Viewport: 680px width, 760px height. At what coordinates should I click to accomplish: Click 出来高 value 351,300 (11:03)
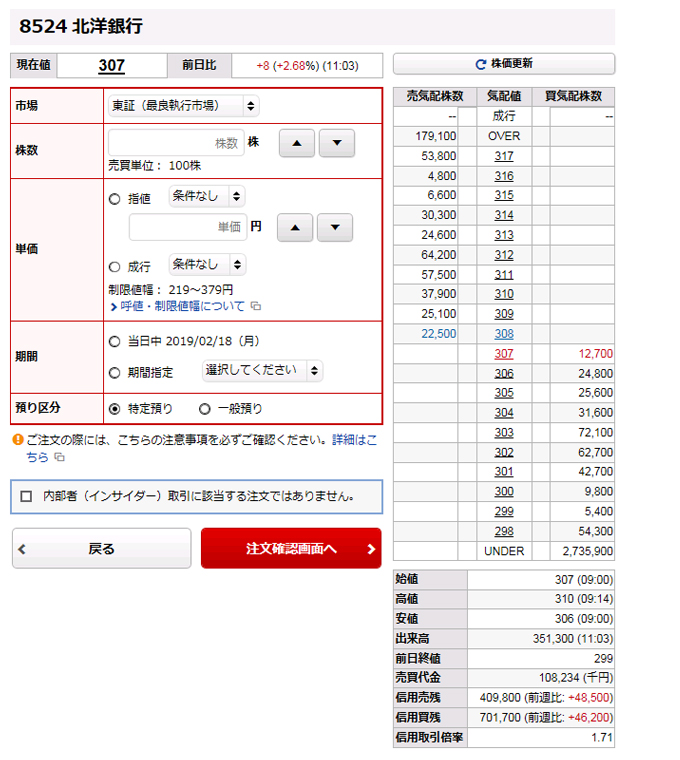[573, 639]
